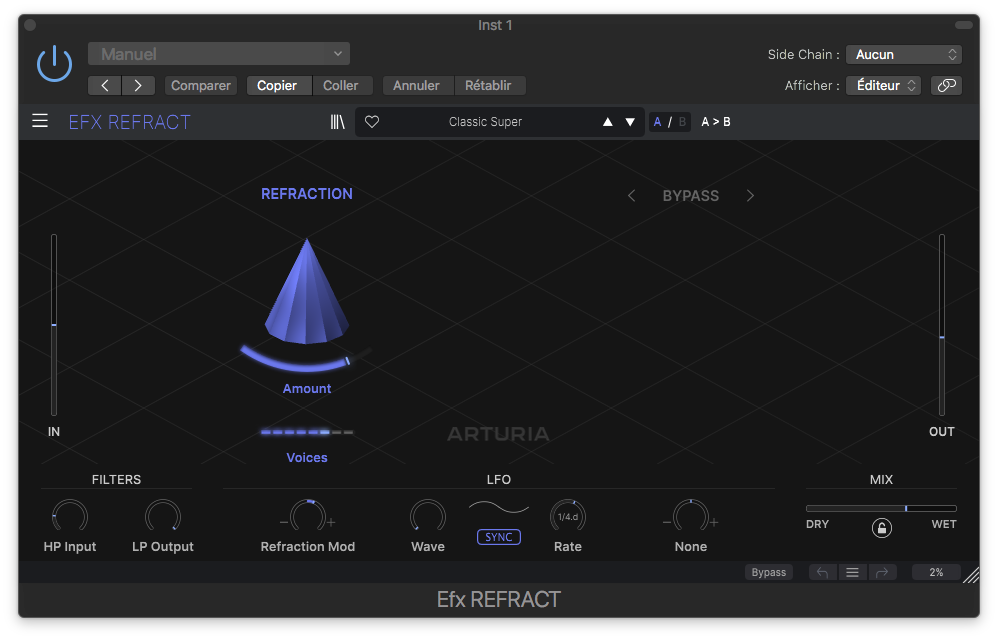The width and height of the screenshot is (998, 640).
Task: Toggle the plugin power button
Action: [54, 64]
